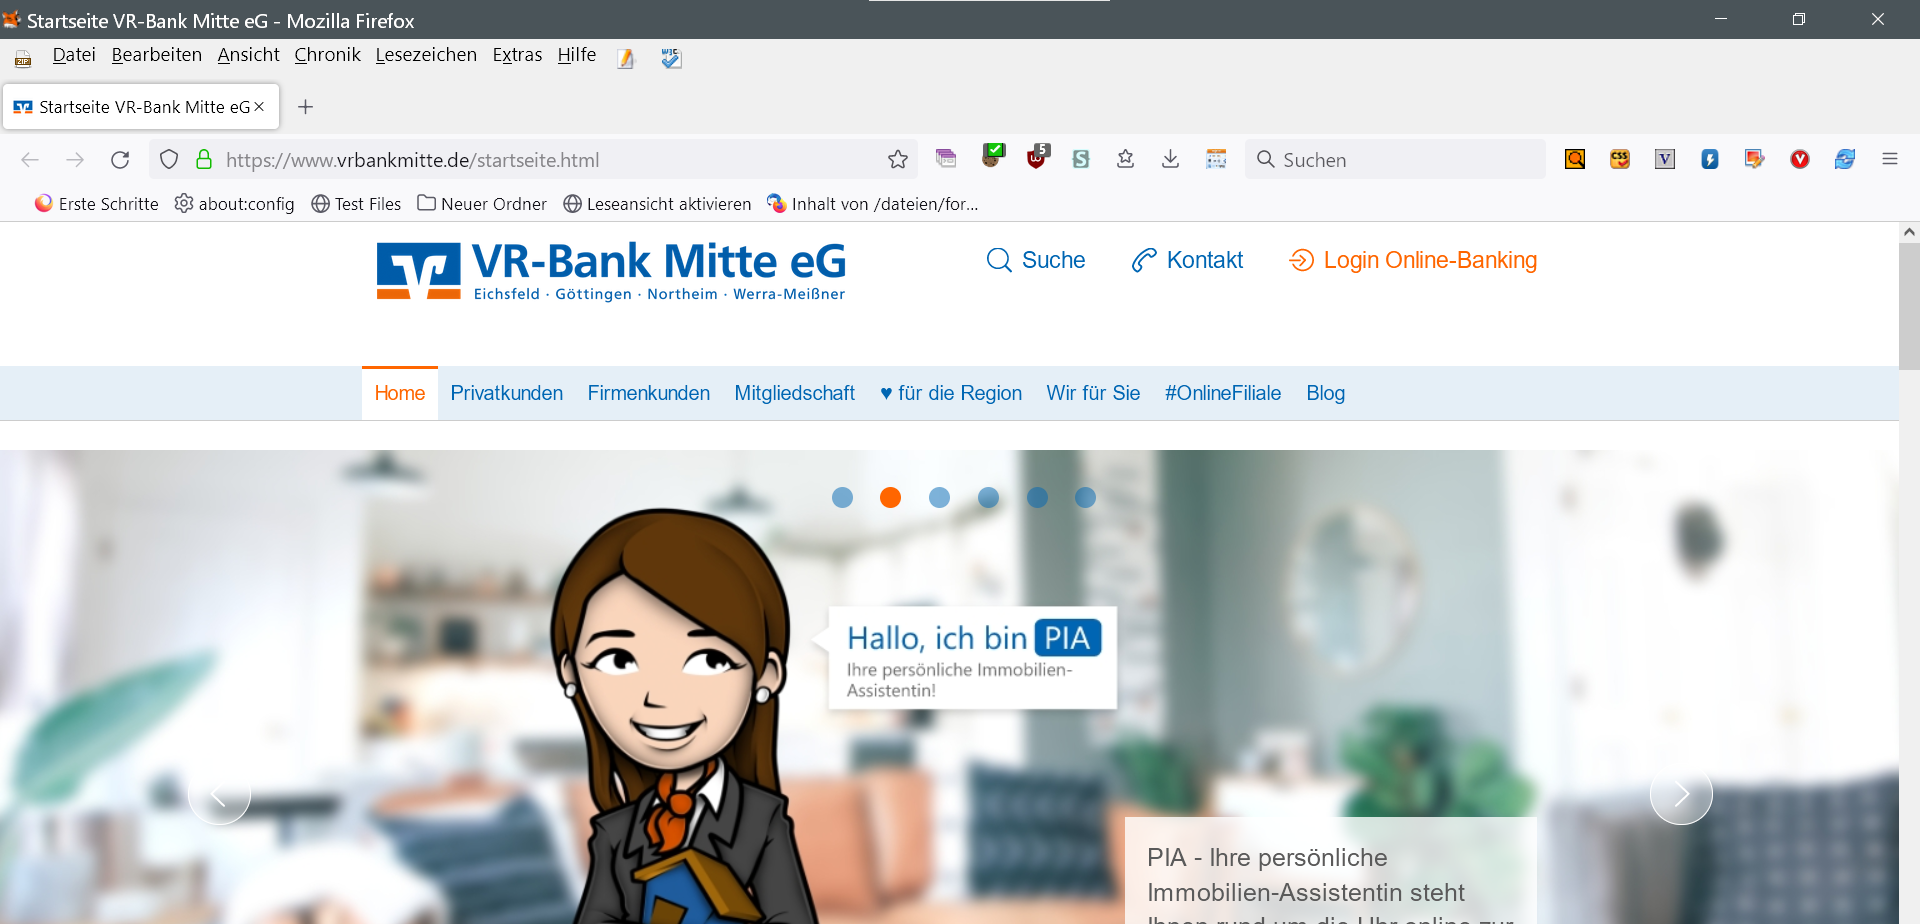The image size is (1920, 924).
Task: Open the bookmarks star tray icon
Action: coord(1126,159)
